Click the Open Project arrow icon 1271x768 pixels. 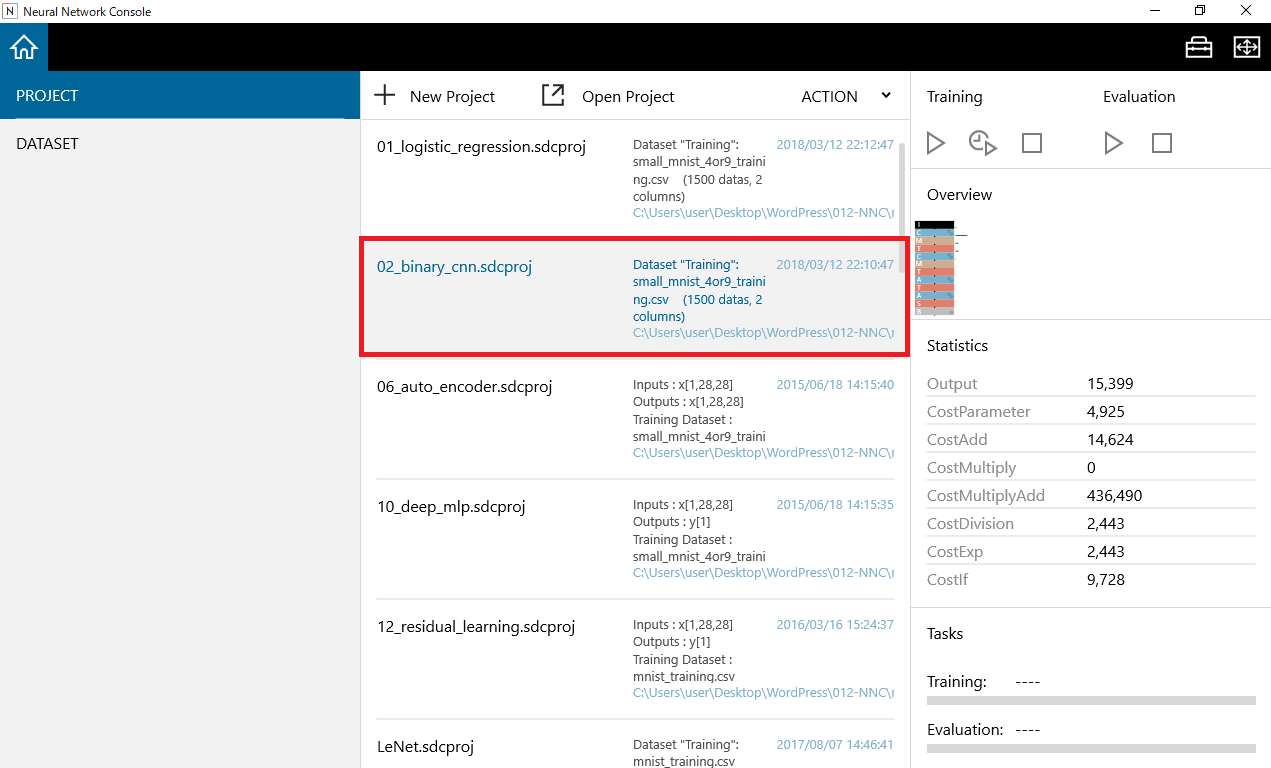click(553, 96)
